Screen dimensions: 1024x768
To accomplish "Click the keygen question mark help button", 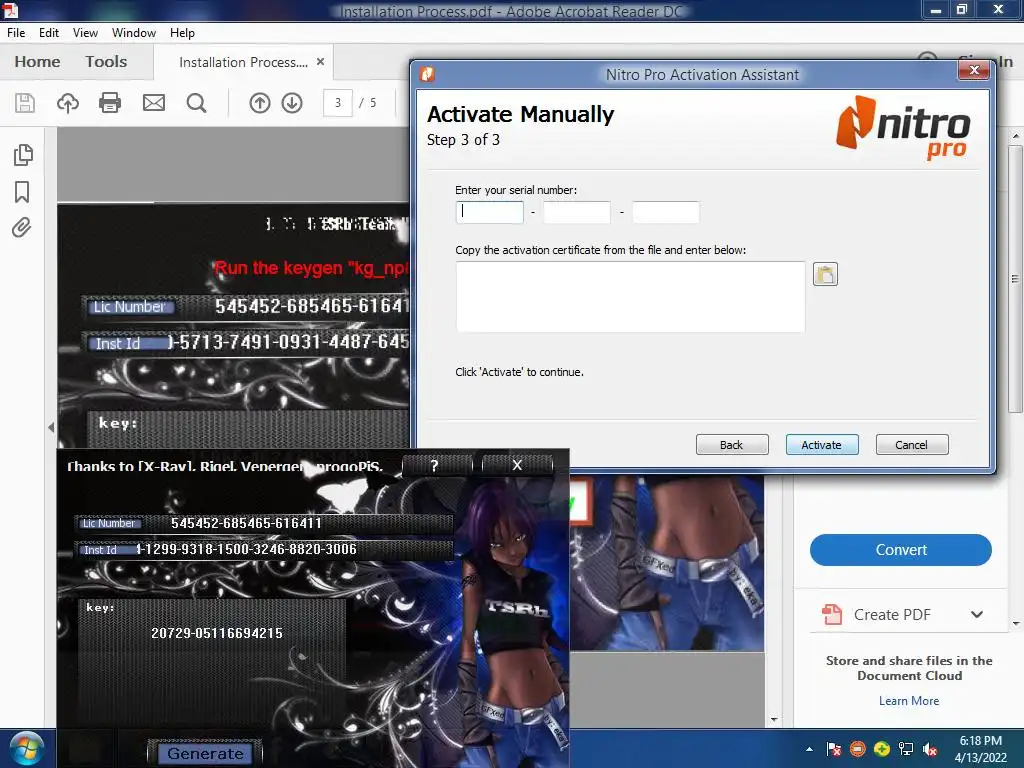I will (x=436, y=465).
